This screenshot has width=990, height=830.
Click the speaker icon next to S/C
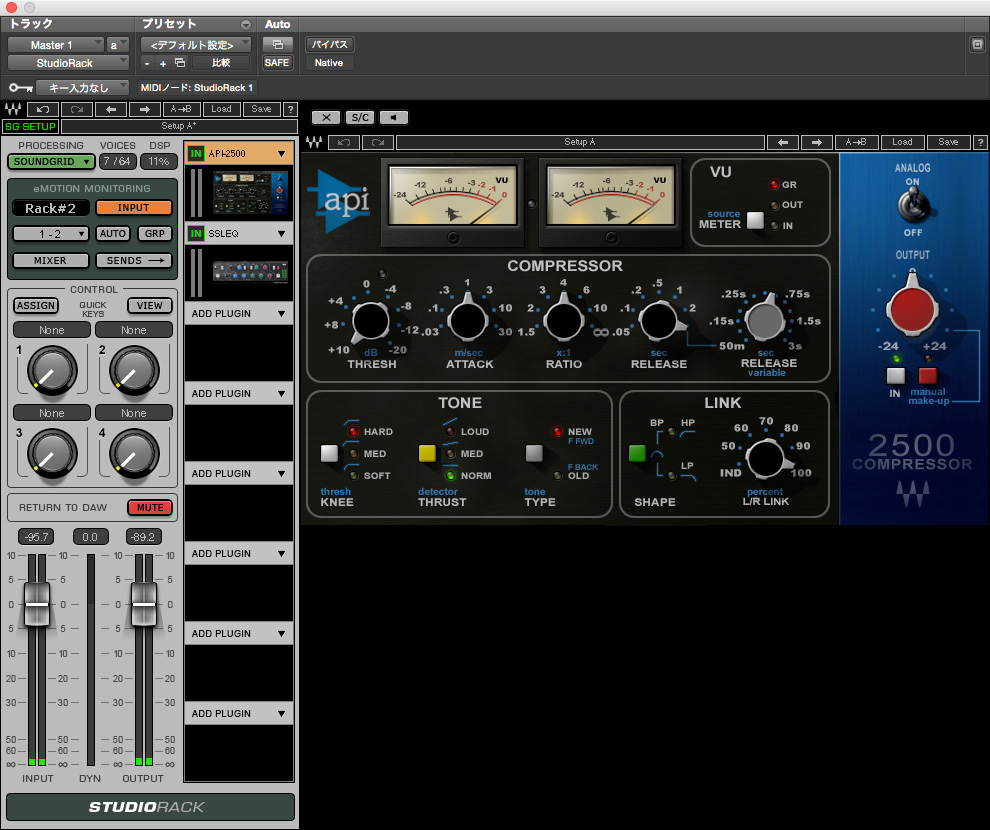393,117
